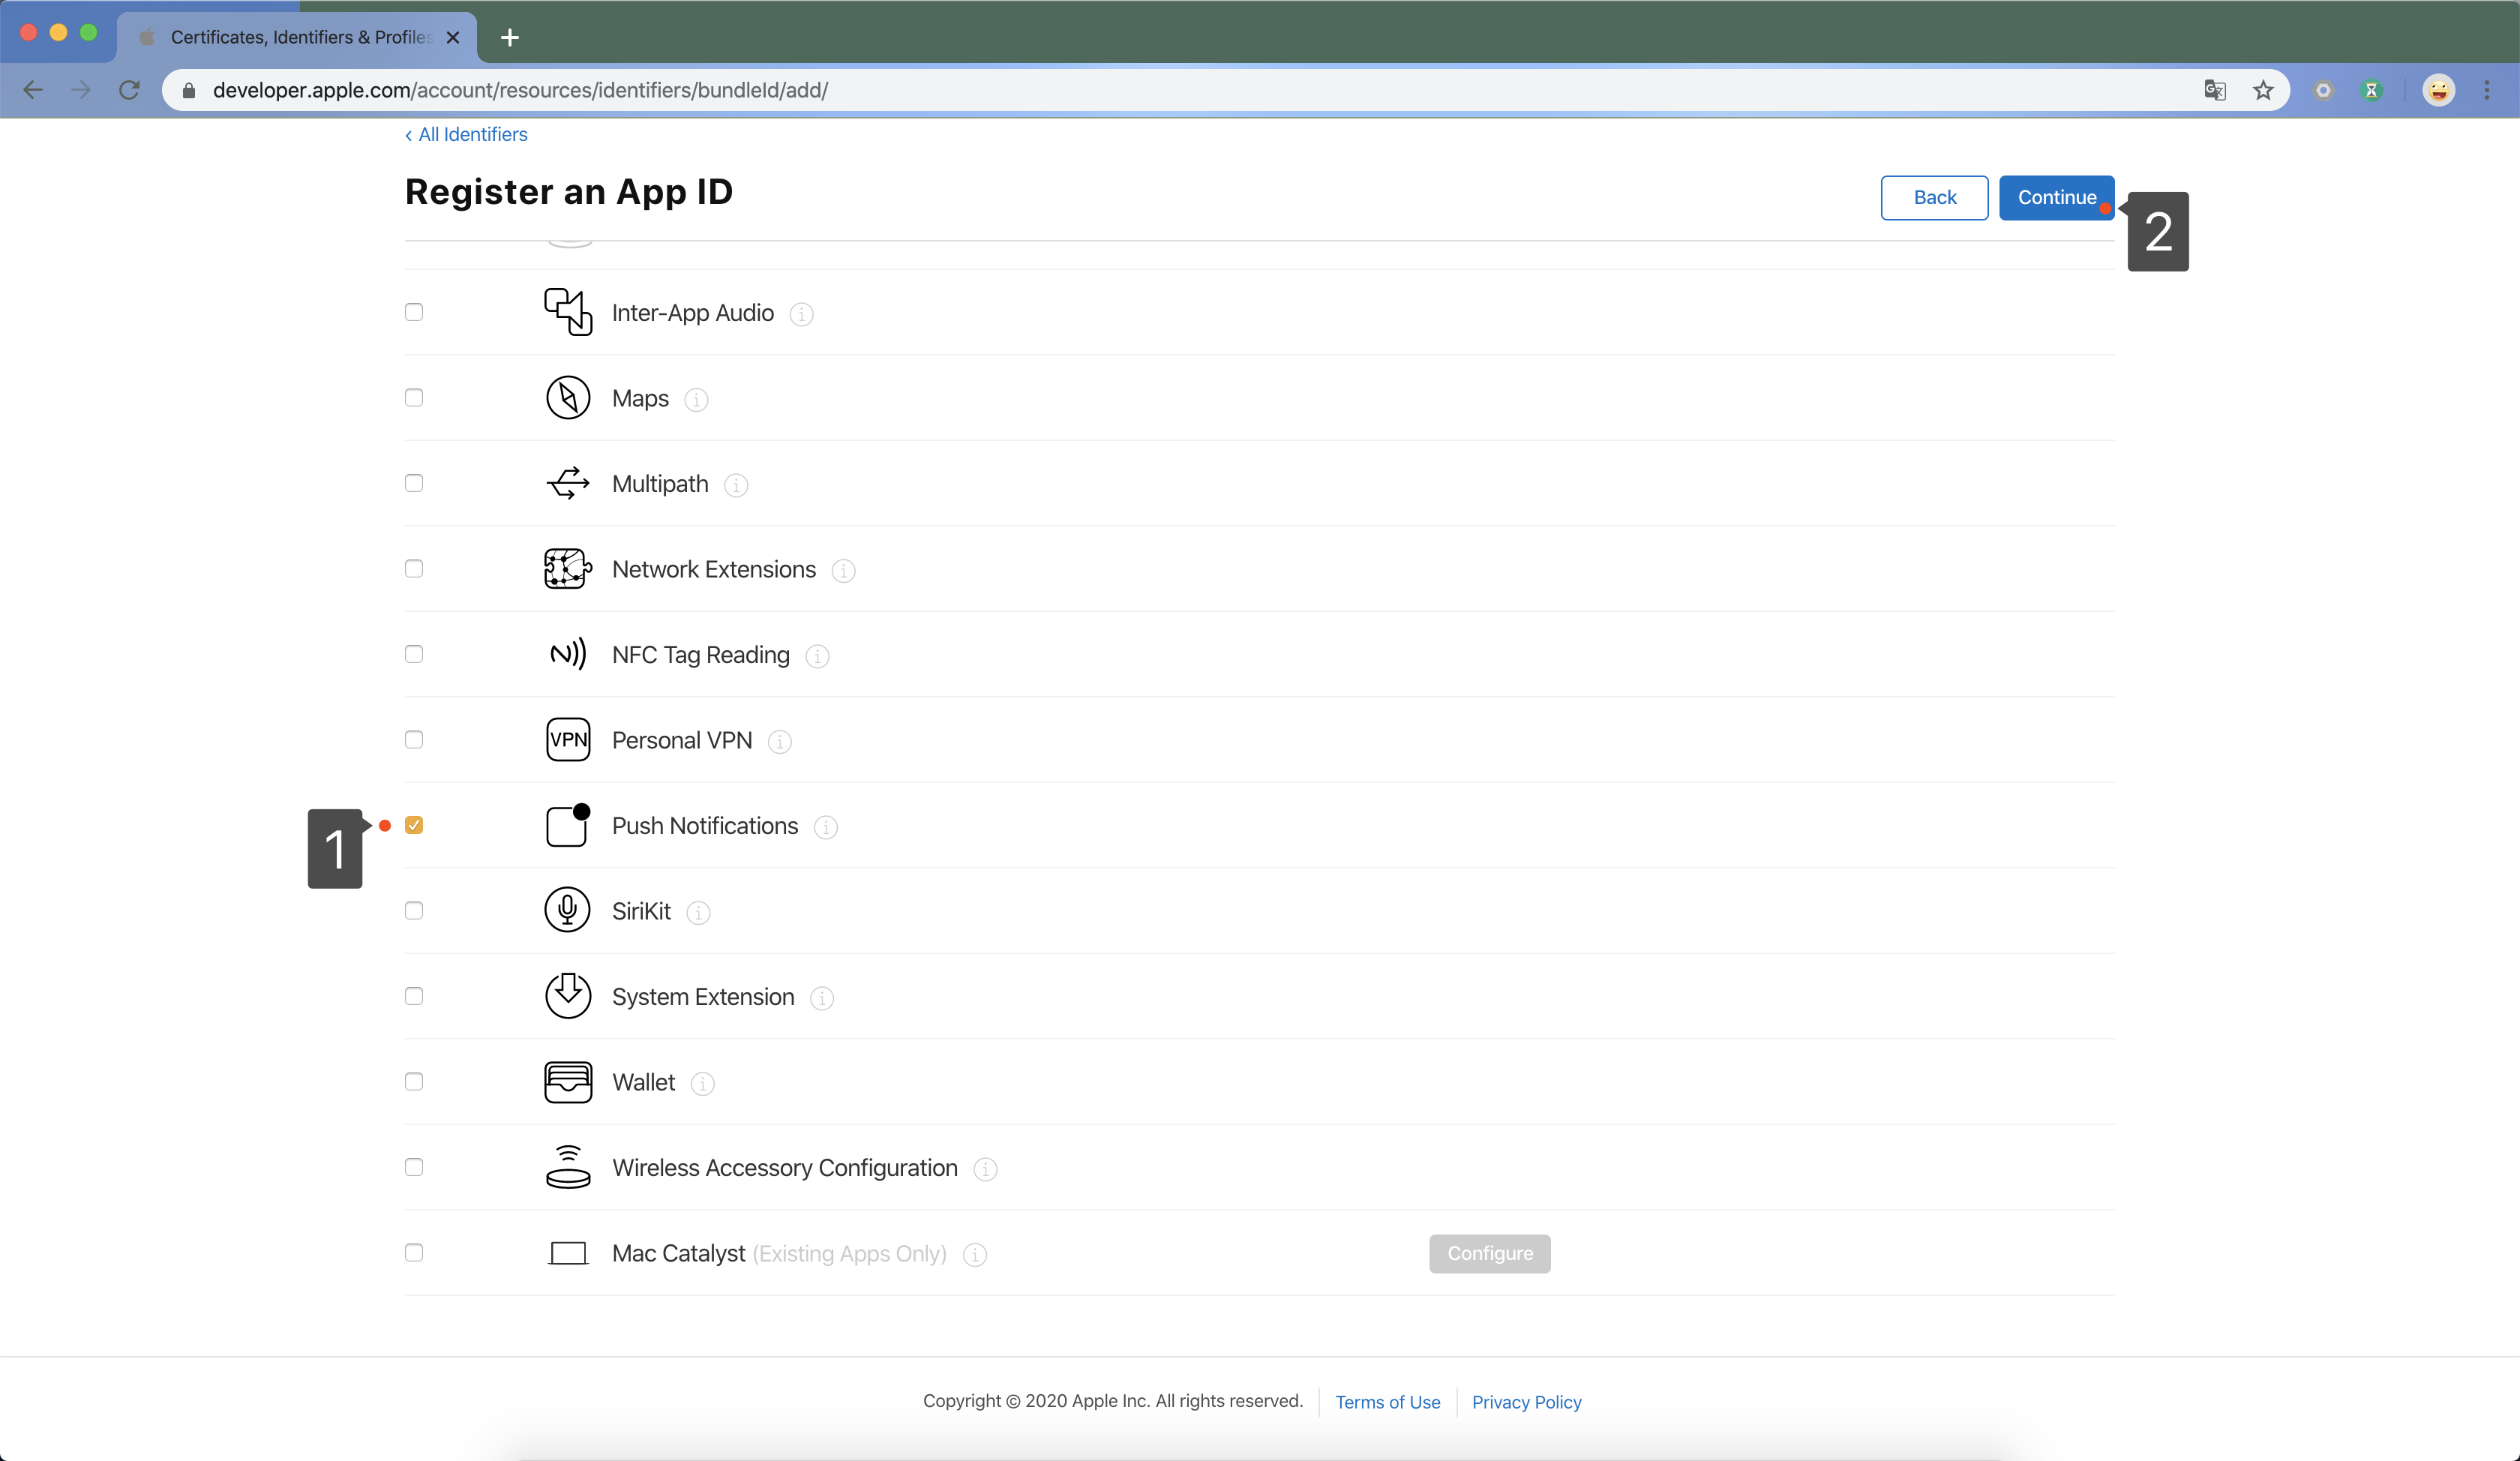
Task: Click info icon beside Push Notifications
Action: pyautogui.click(x=826, y=827)
